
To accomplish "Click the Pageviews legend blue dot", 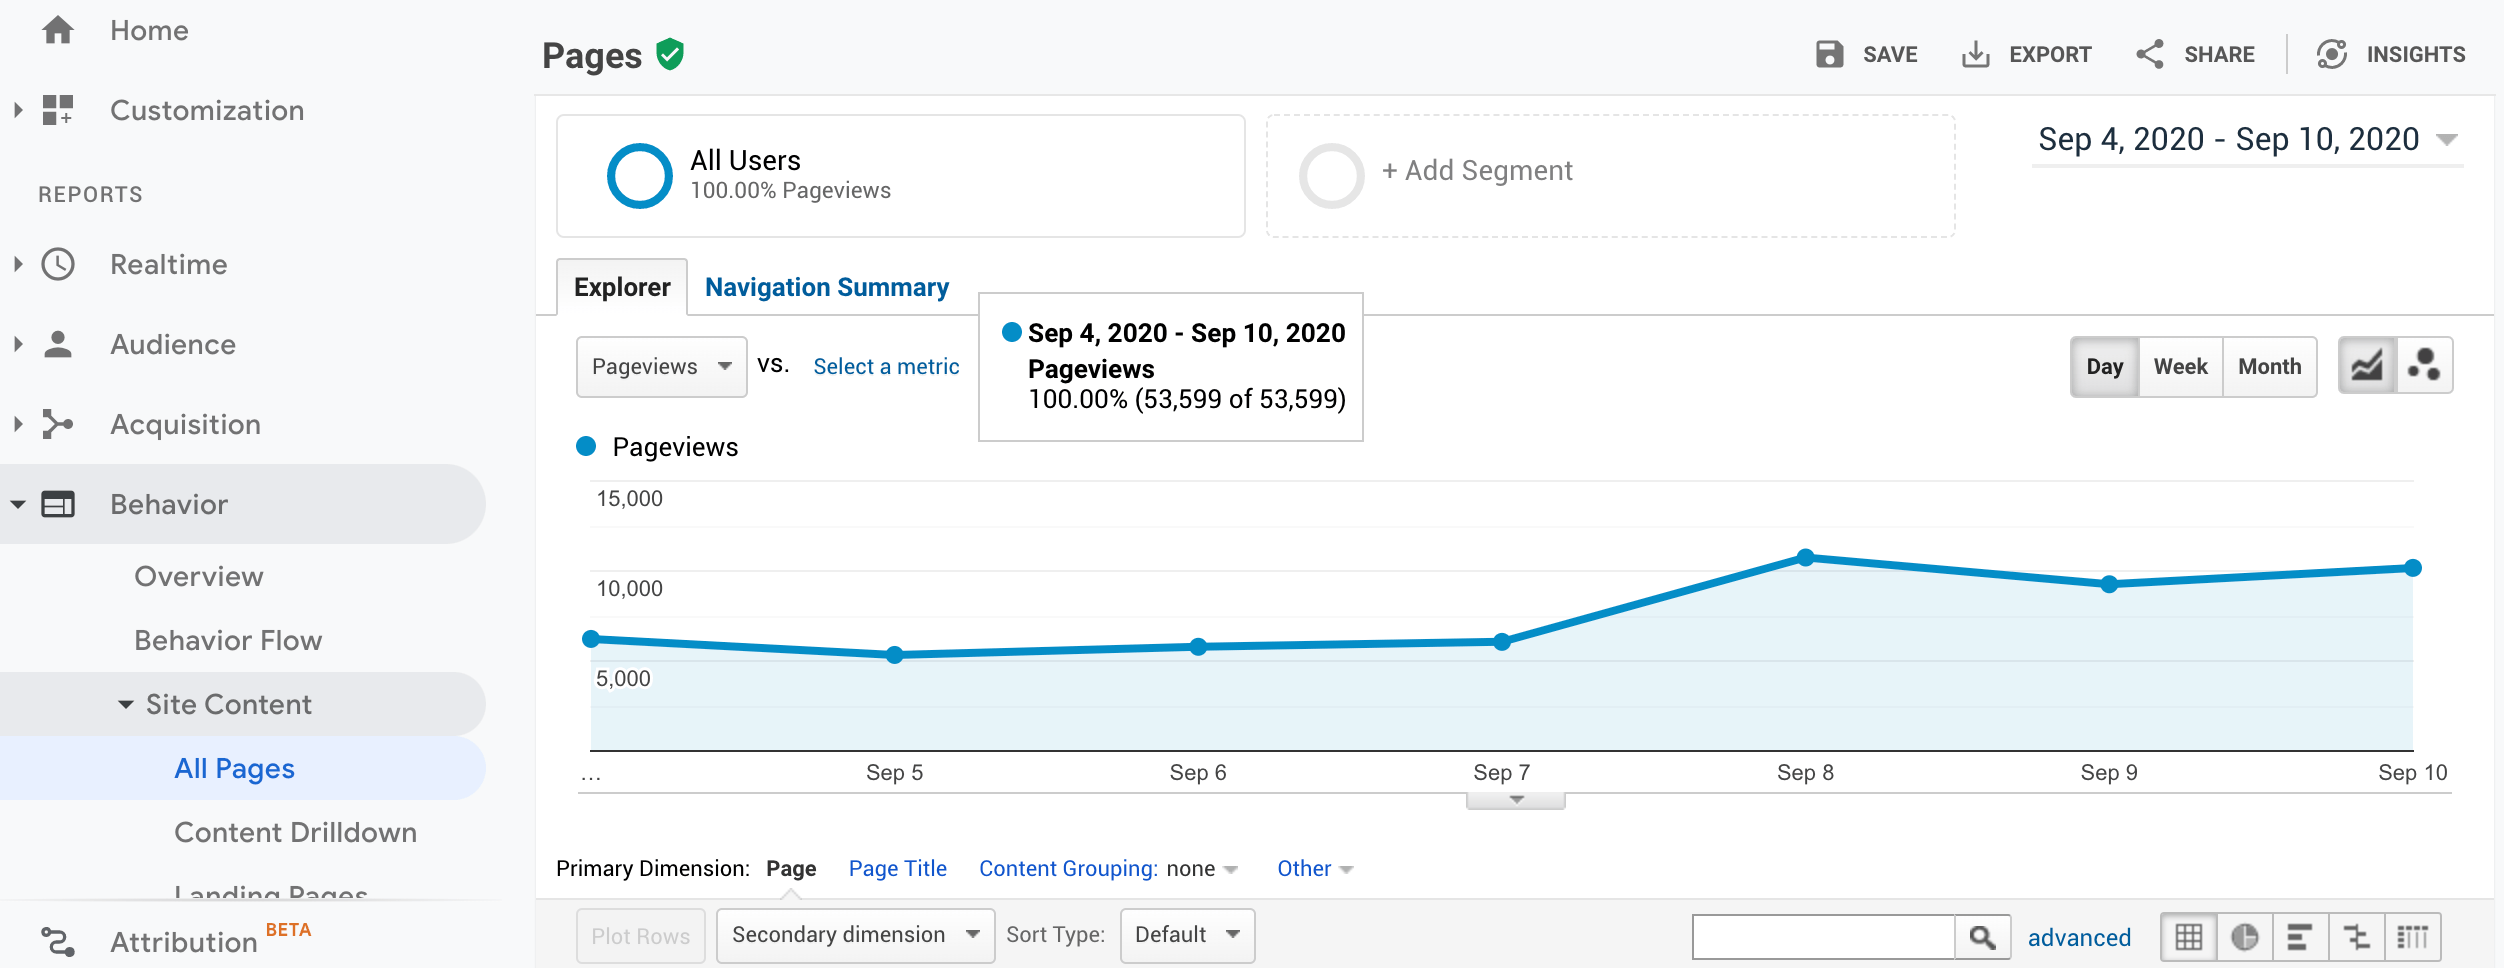I will point(586,446).
